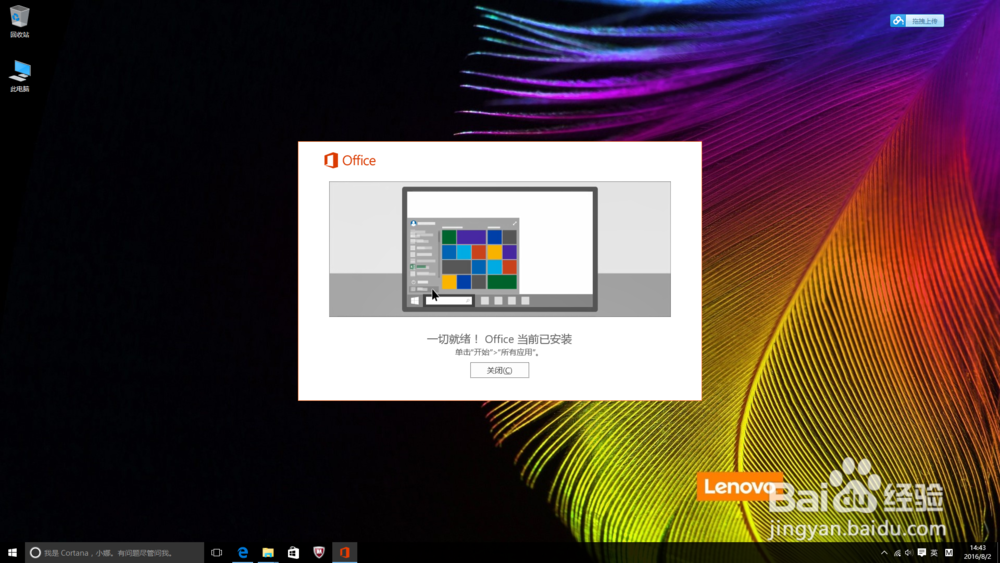Click the 拍摄上传 cloud upload widget

(x=916, y=20)
